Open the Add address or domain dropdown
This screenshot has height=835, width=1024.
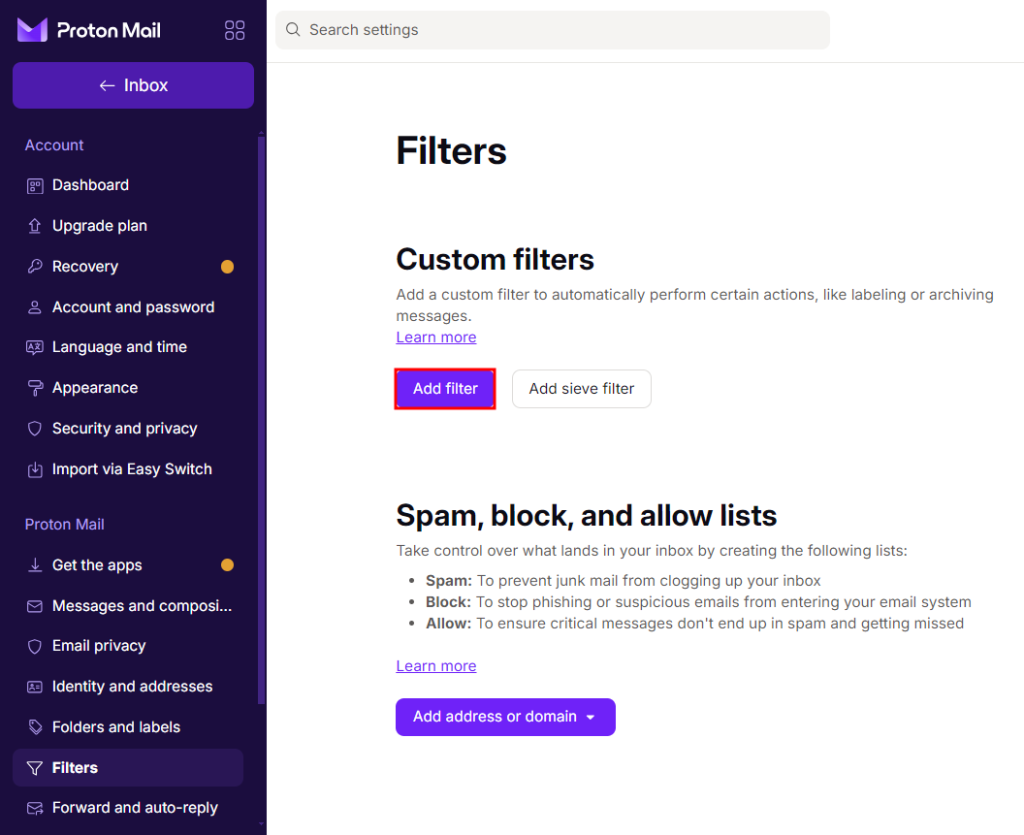[x=505, y=717]
